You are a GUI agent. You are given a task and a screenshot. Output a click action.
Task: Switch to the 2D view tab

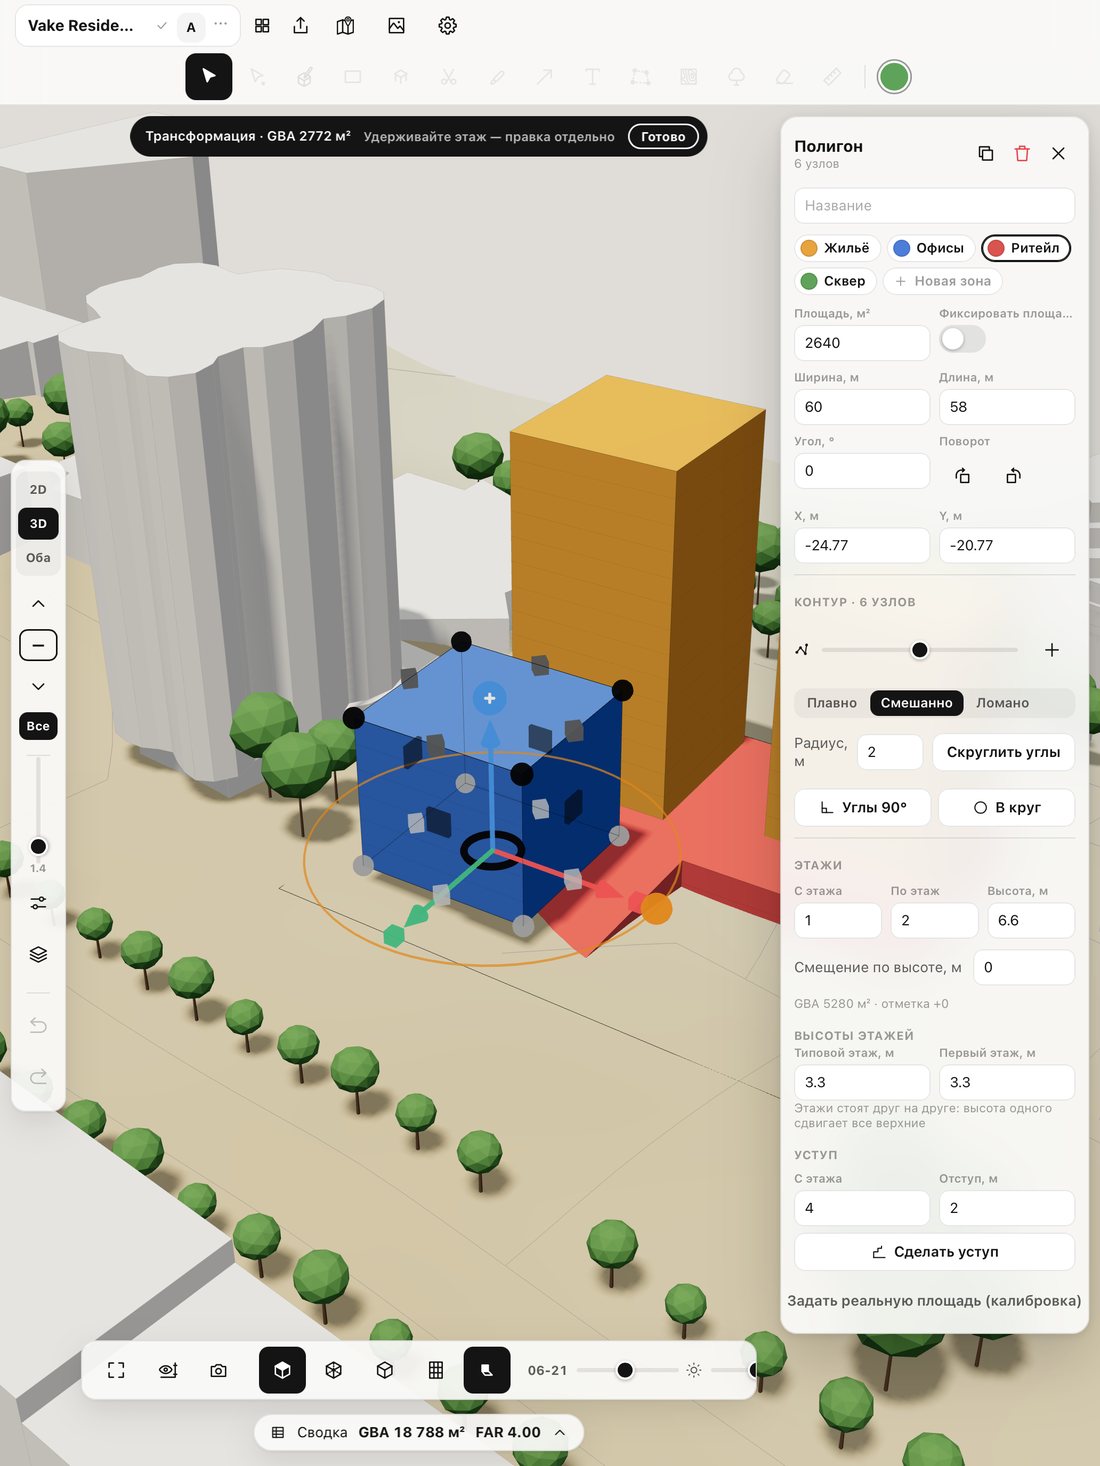(x=38, y=489)
